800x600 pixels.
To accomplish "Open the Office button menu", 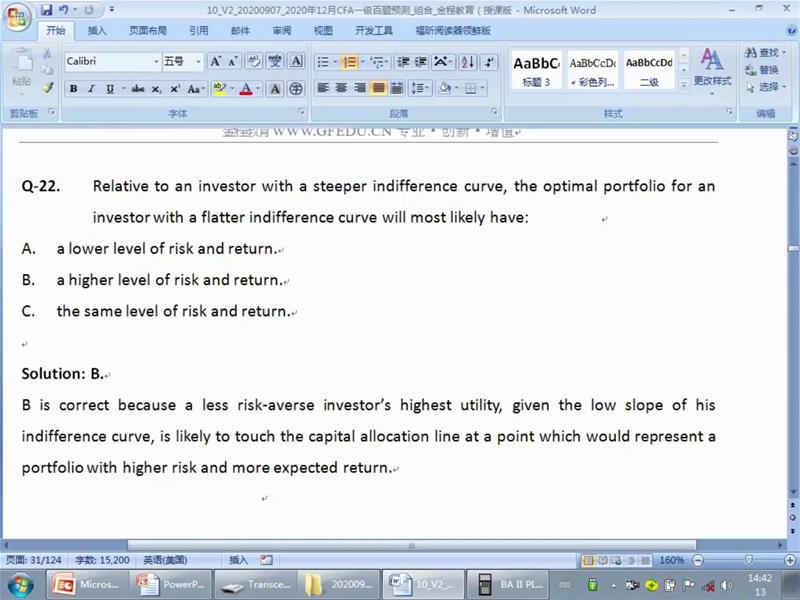I will coord(17,18).
